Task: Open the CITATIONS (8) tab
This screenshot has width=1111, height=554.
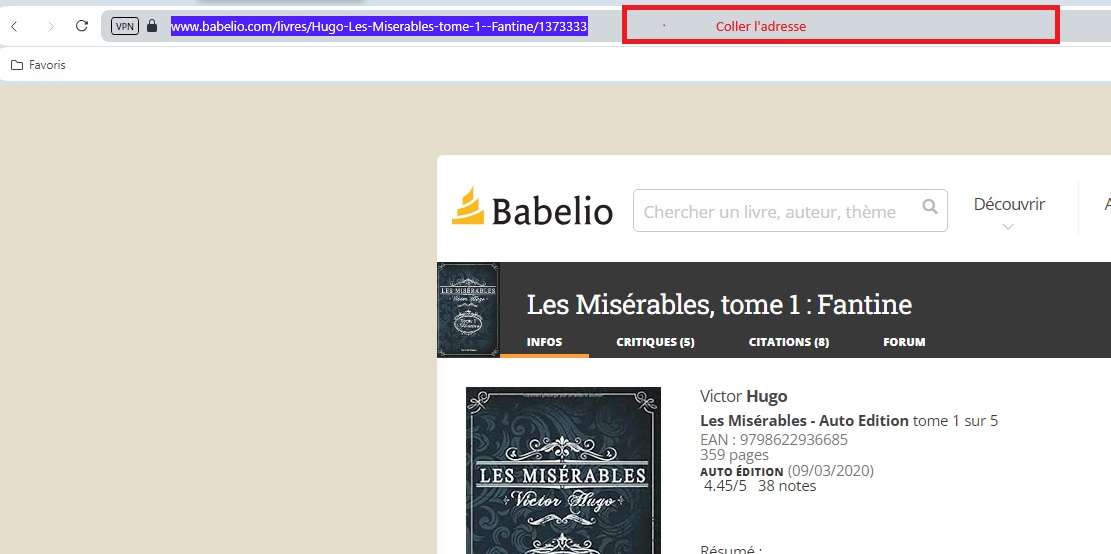Action: 789,342
